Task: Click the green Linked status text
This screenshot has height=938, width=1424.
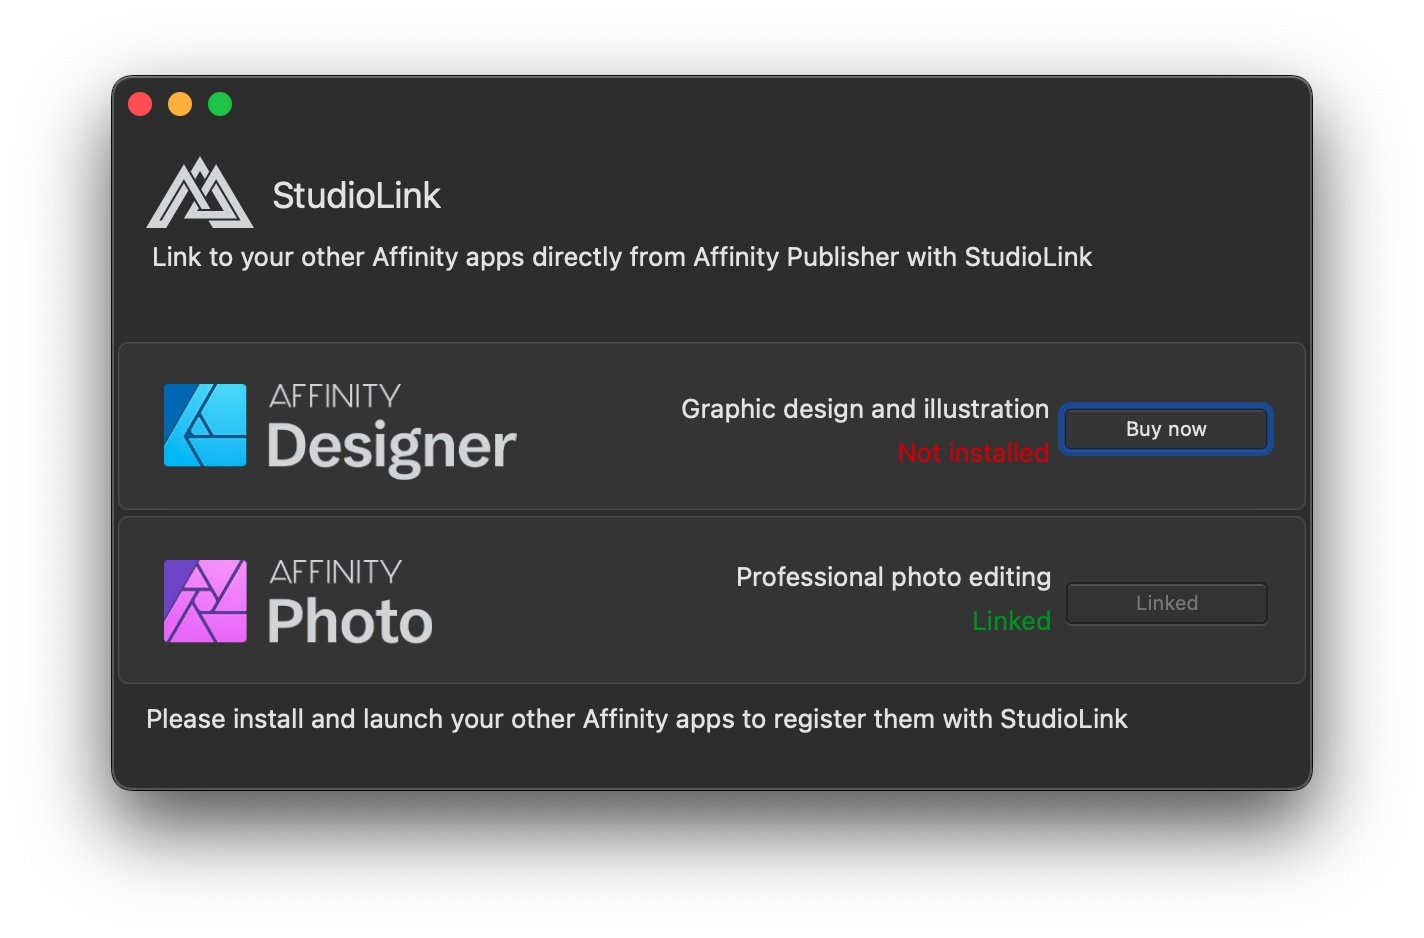Action: tap(1011, 620)
